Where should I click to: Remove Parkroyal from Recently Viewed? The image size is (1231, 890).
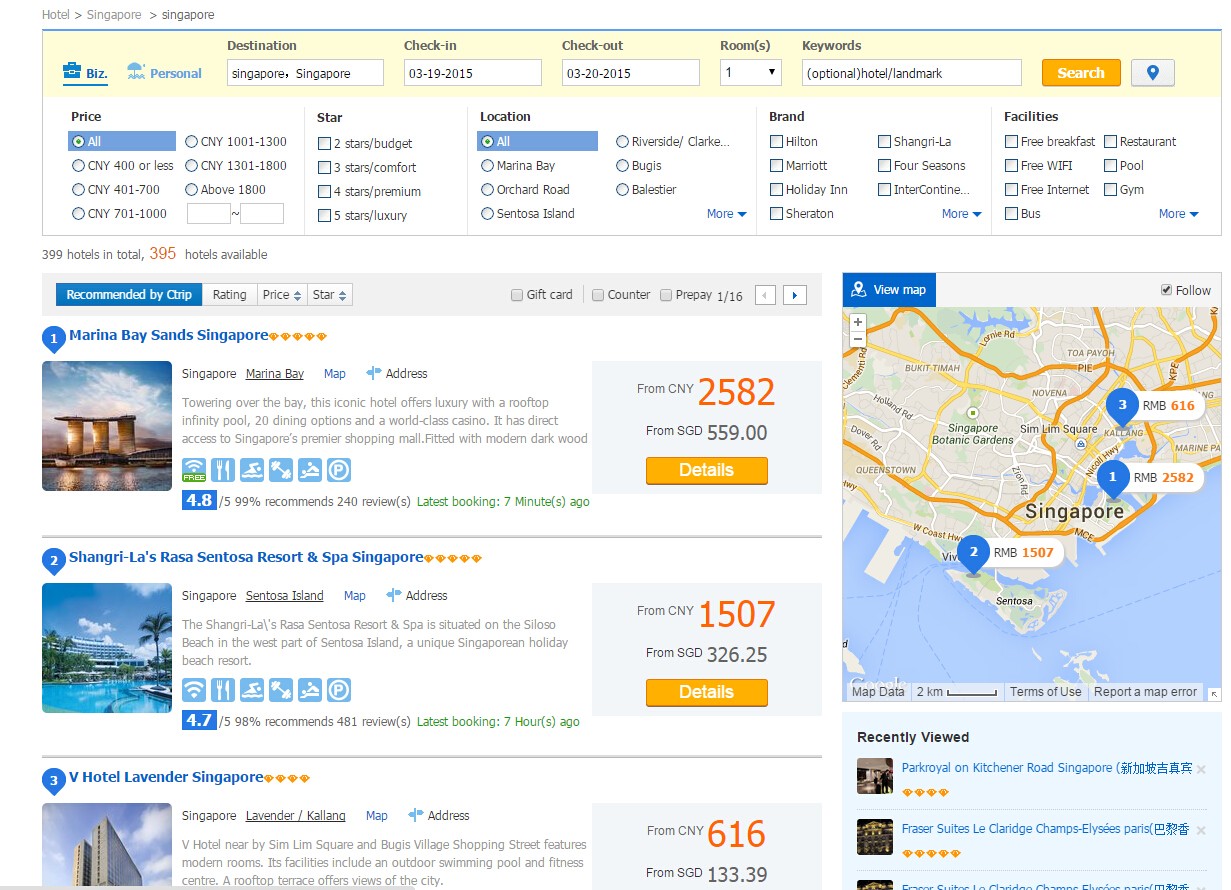(1201, 769)
